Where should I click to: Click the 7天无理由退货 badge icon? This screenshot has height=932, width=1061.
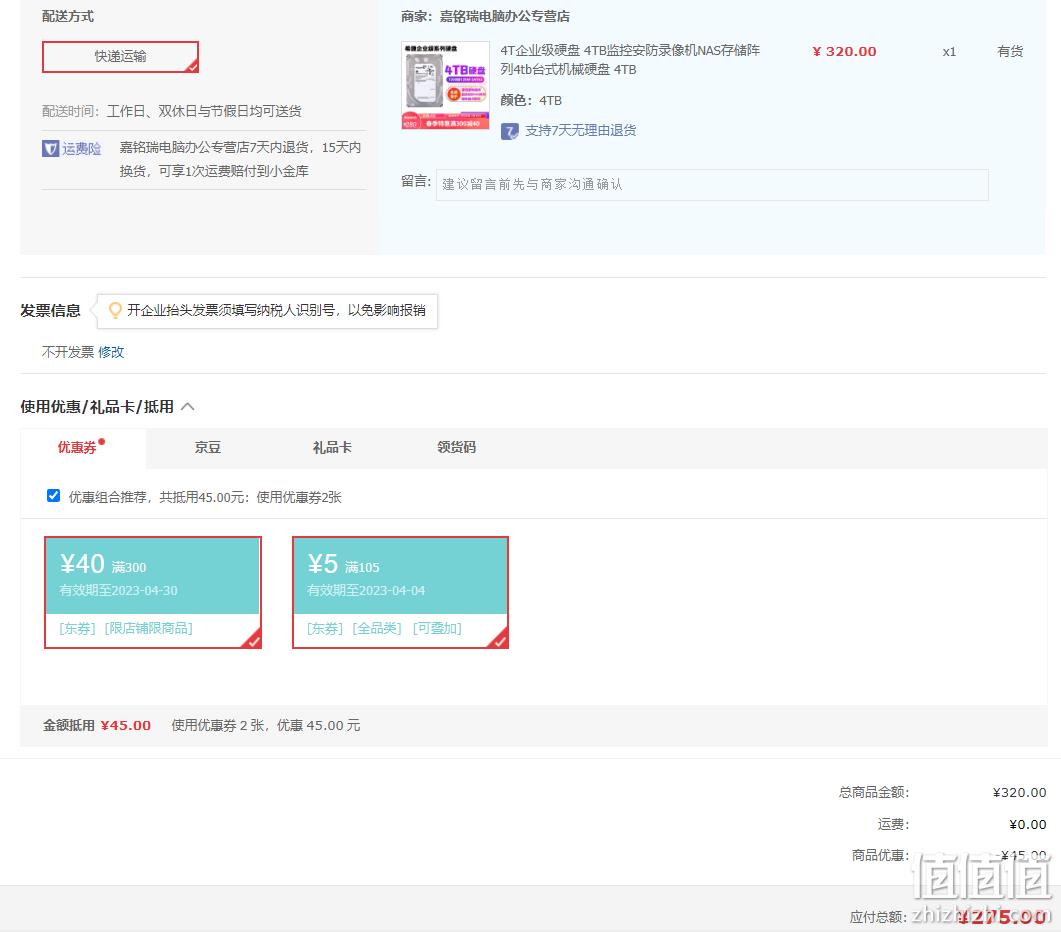click(x=510, y=131)
